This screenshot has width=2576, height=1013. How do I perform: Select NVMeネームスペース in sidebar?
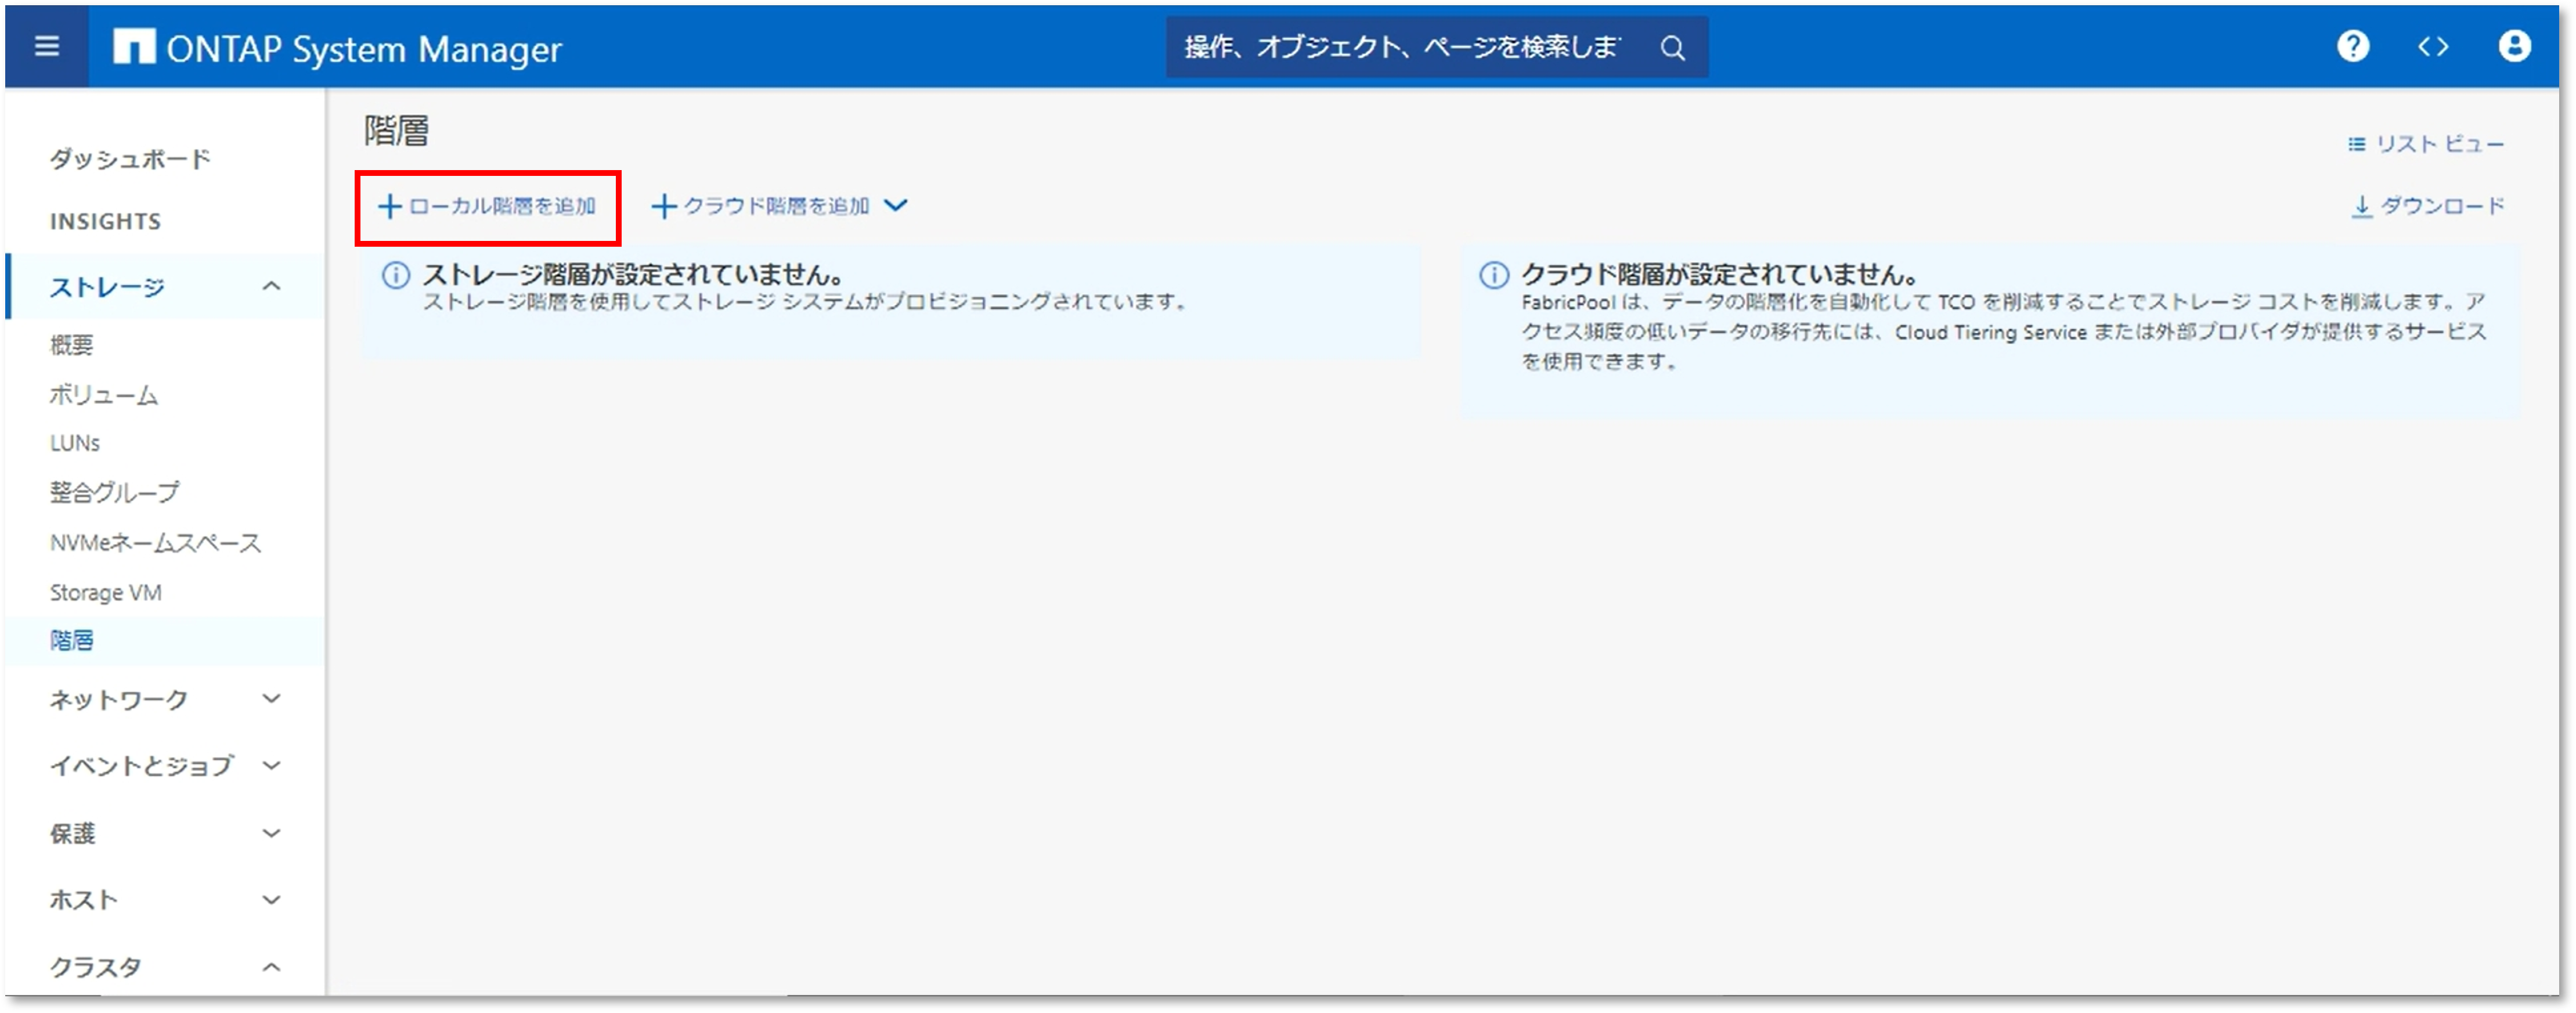155,542
